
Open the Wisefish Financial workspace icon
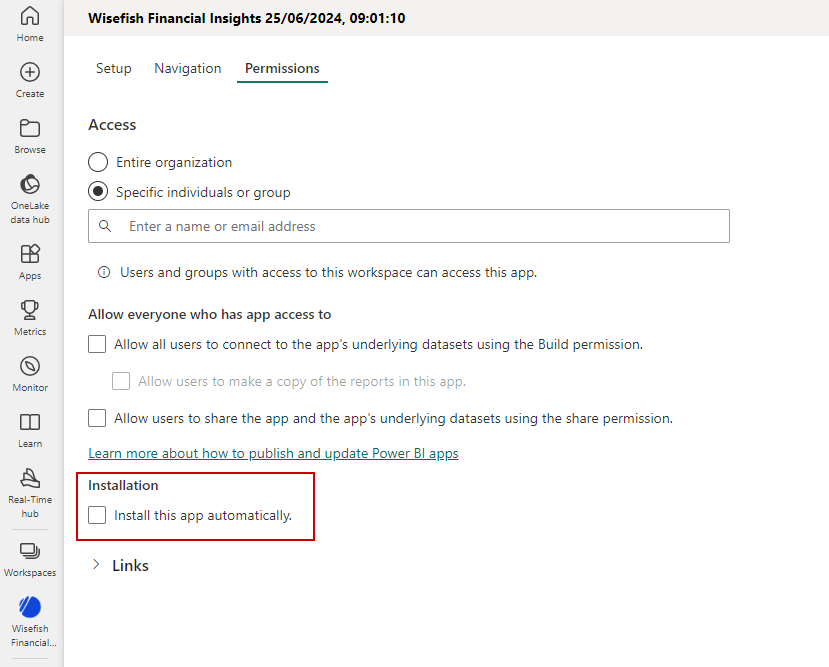(x=30, y=607)
